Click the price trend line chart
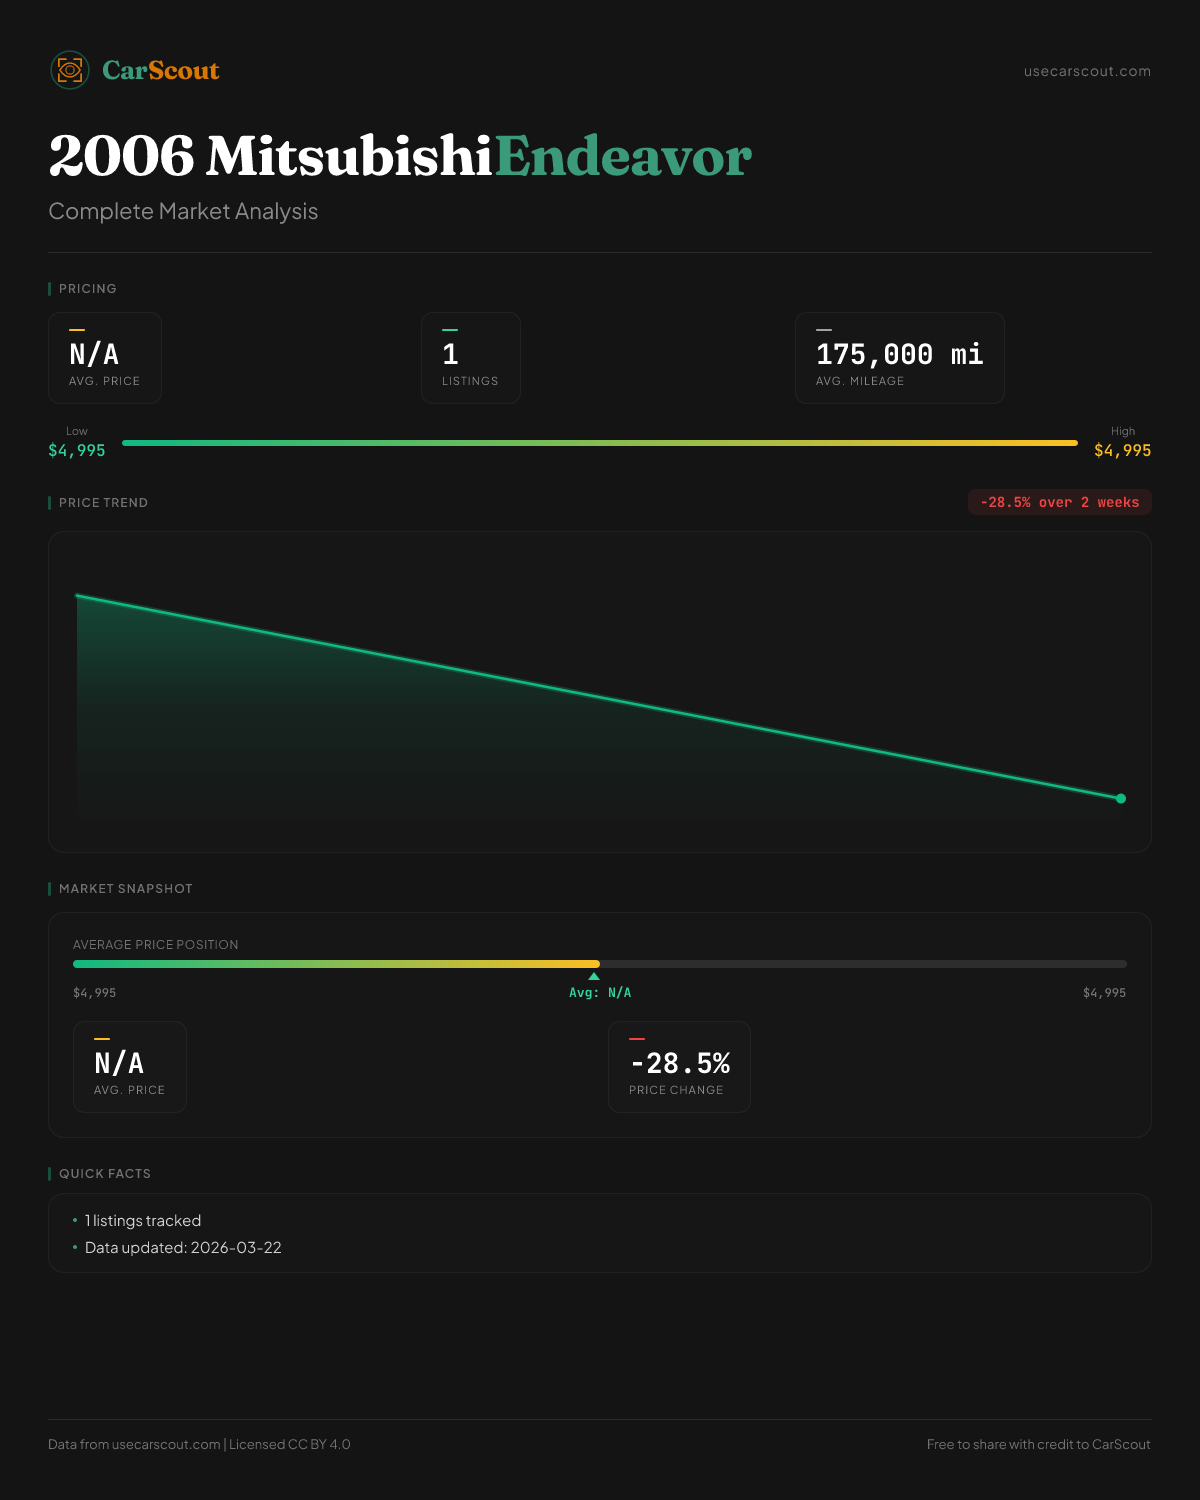 coord(600,696)
